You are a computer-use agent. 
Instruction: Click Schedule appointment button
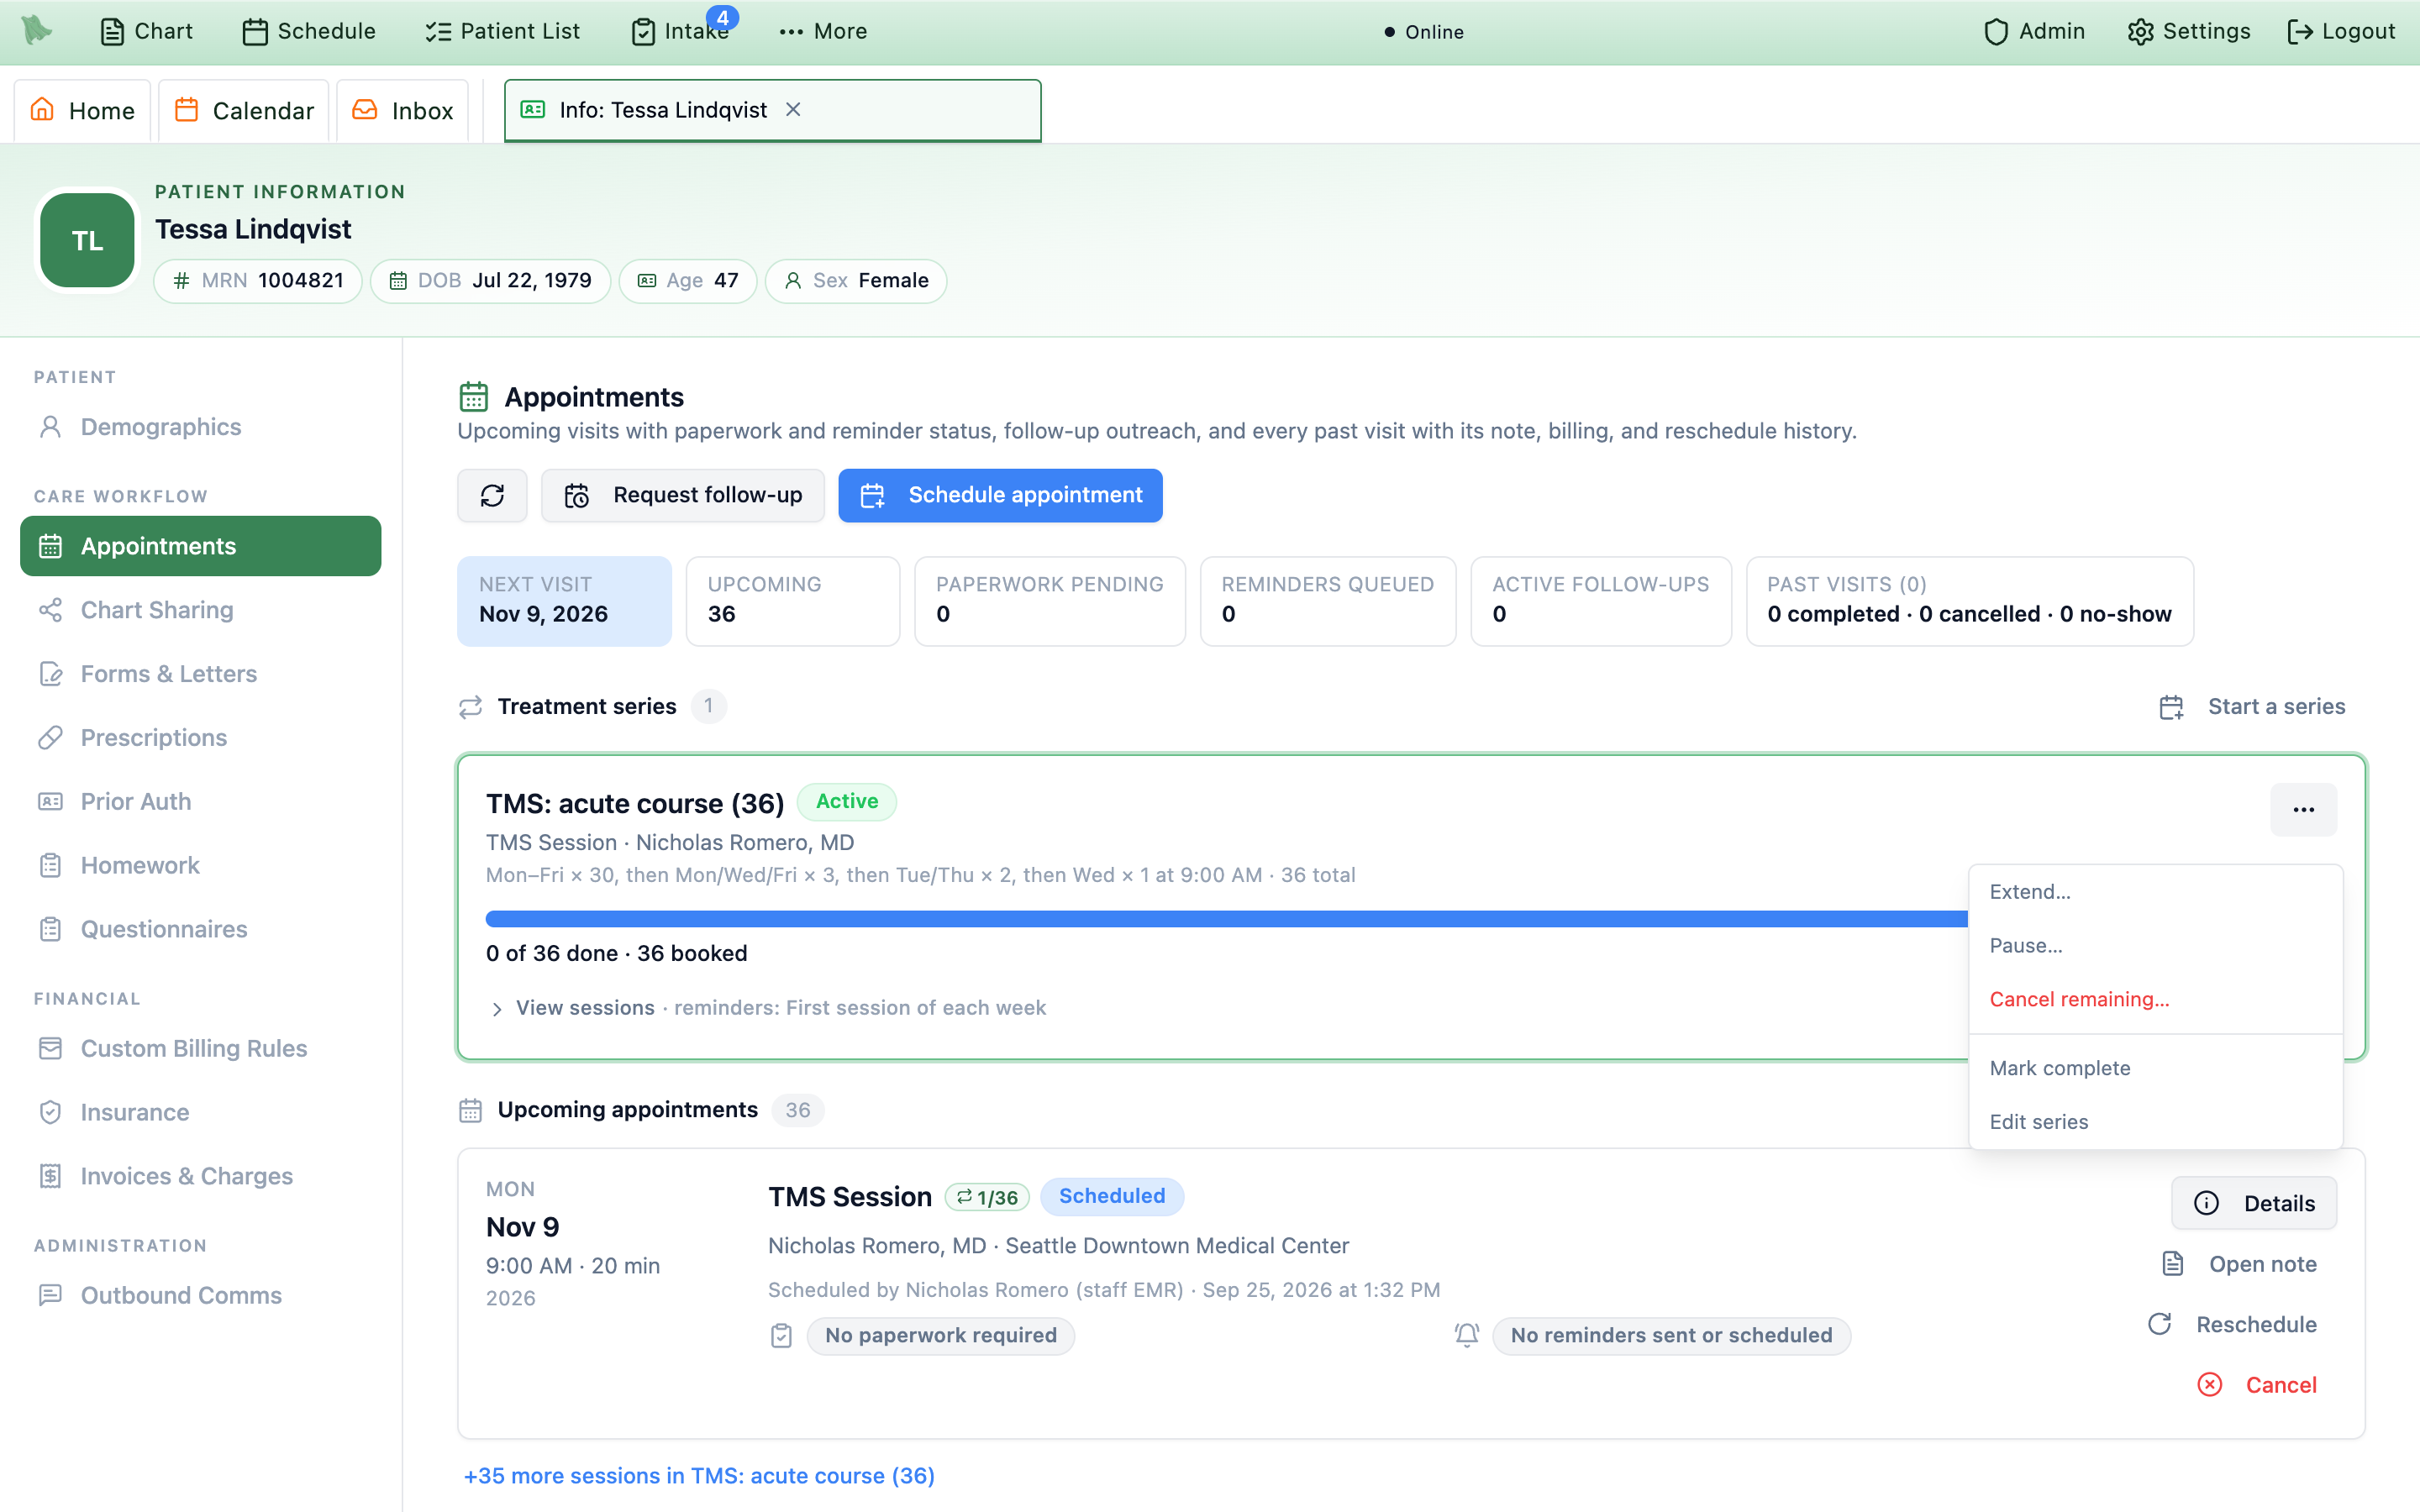pos(1000,495)
